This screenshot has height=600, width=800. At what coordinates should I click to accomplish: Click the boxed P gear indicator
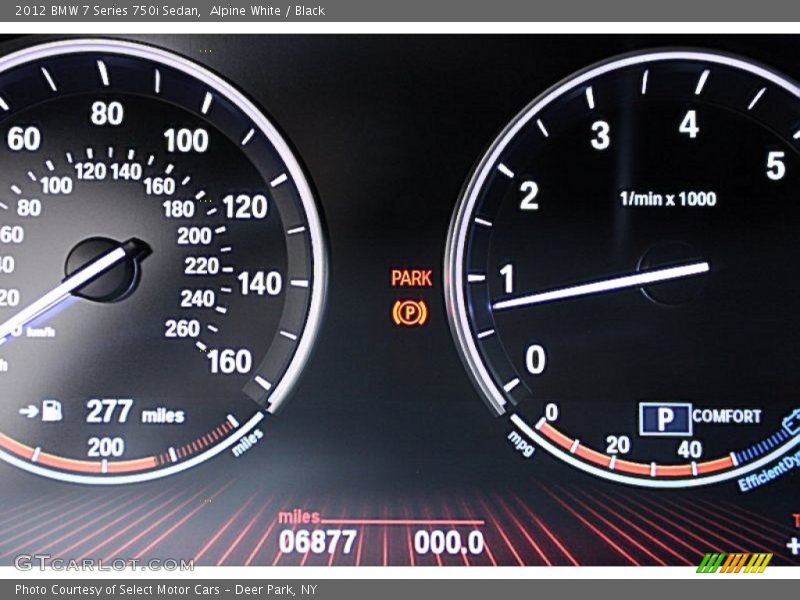[x=664, y=418]
